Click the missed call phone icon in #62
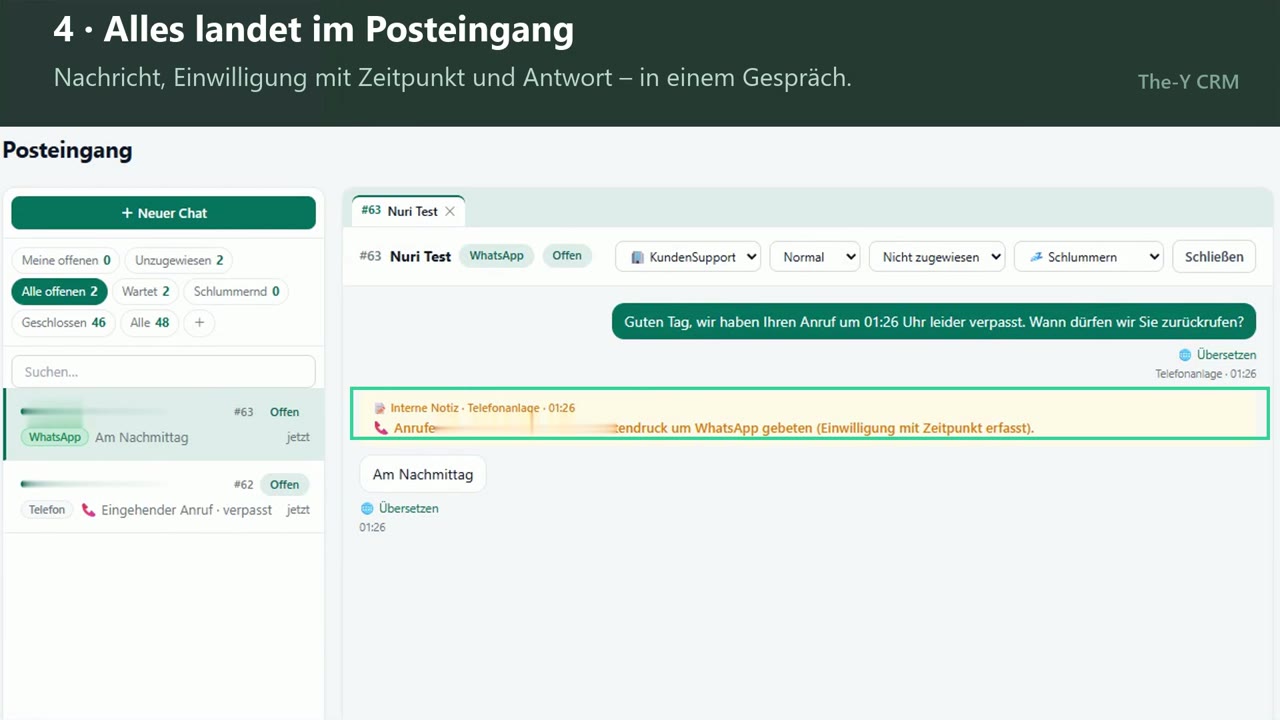Screen dimensions: 1280x720 coord(89,510)
